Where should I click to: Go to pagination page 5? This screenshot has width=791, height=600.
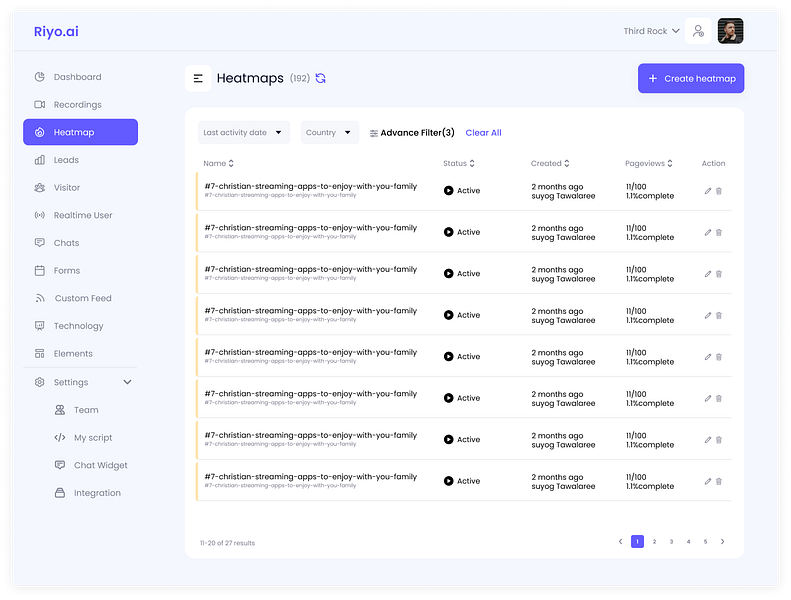(705, 541)
